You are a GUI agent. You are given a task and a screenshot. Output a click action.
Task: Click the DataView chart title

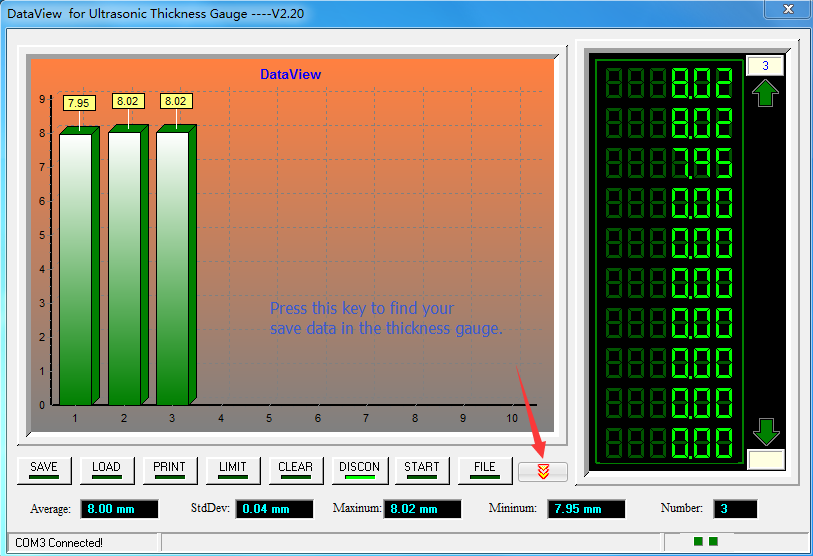point(290,74)
